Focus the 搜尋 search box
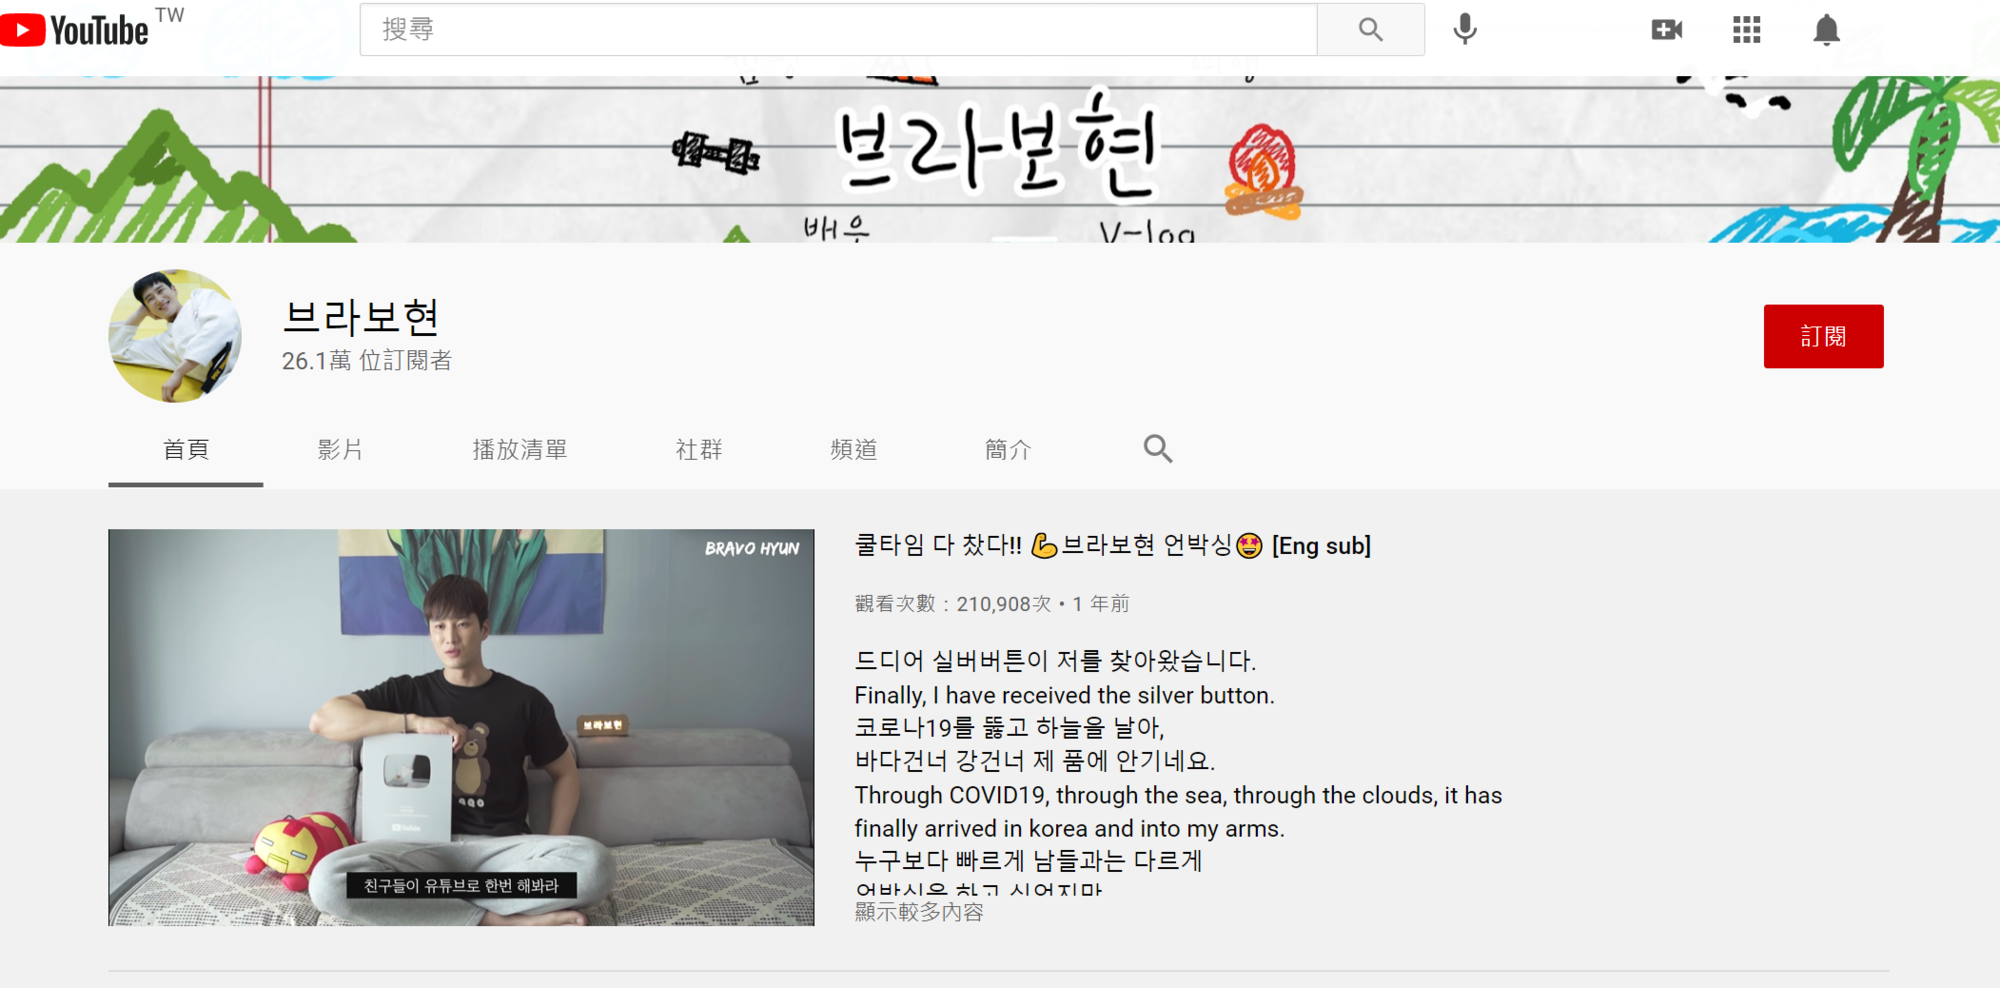Screen dimensions: 2000x988 pyautogui.click(x=838, y=30)
